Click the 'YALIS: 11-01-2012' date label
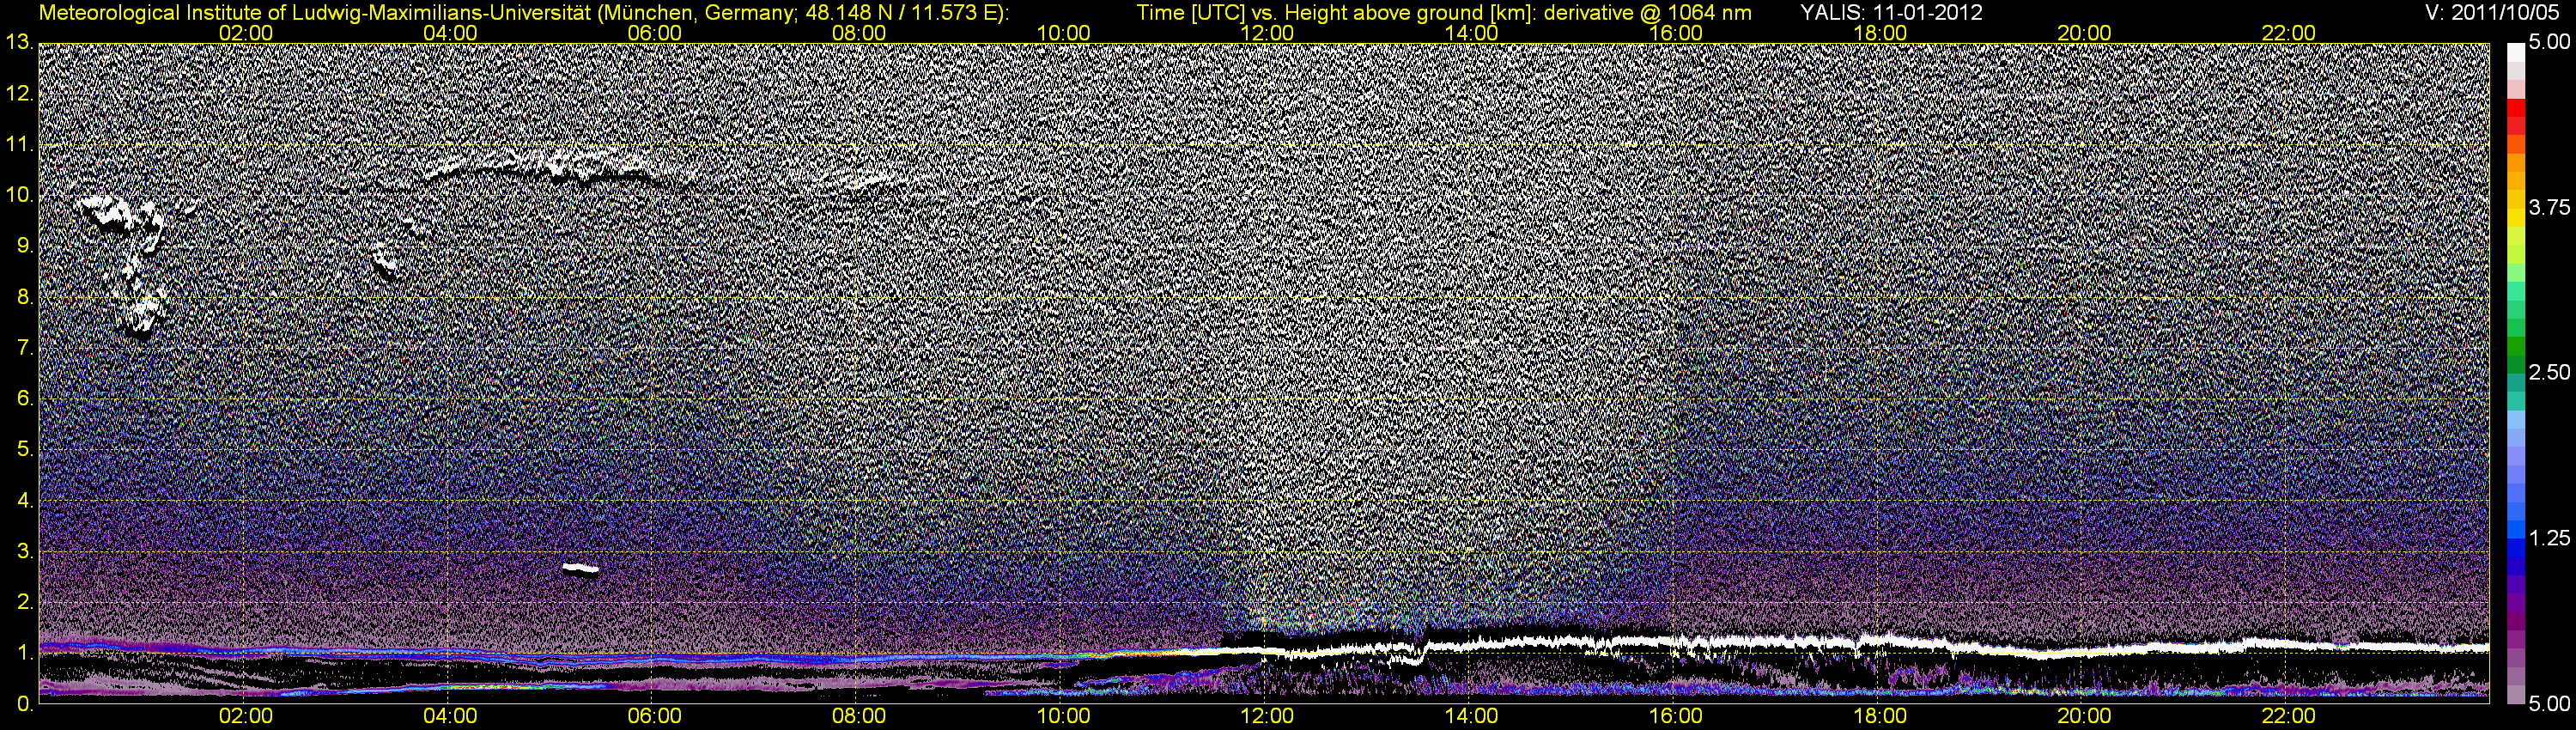The height and width of the screenshot is (730, 2576). (1891, 13)
